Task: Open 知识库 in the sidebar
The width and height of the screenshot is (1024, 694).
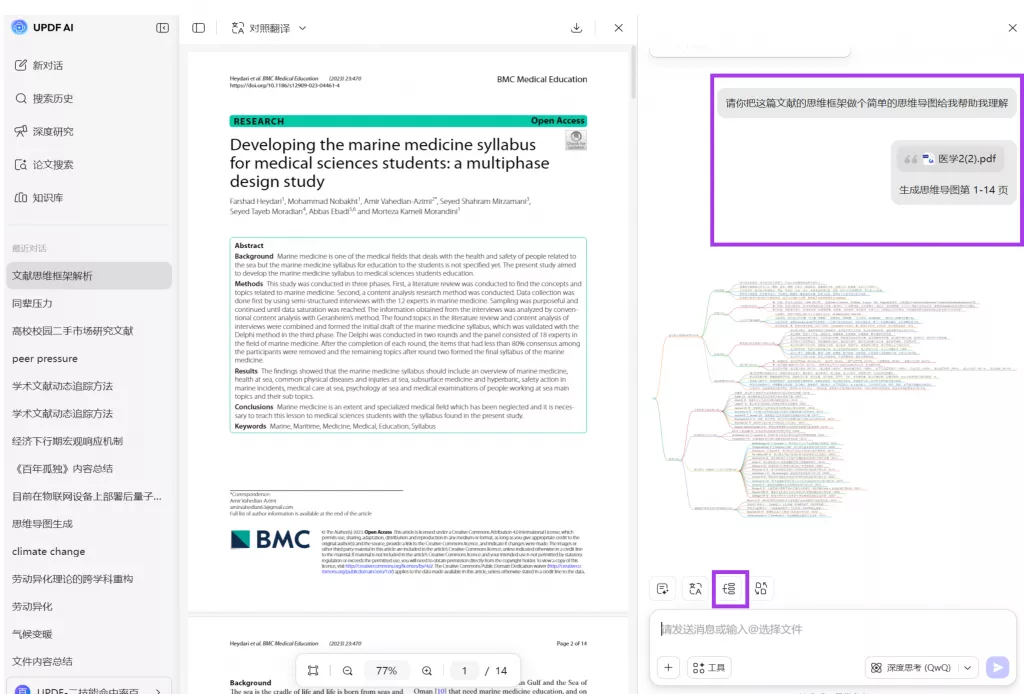Action: click(x=46, y=197)
